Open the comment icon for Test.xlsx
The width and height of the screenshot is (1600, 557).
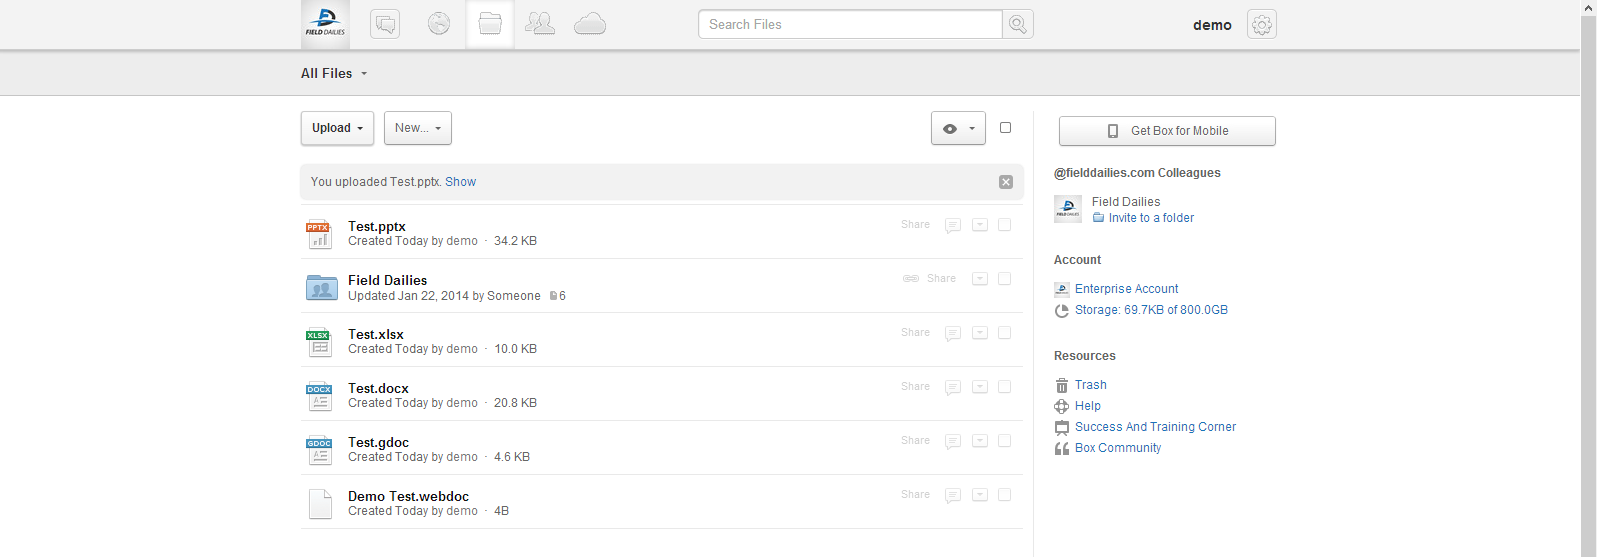pos(953,333)
